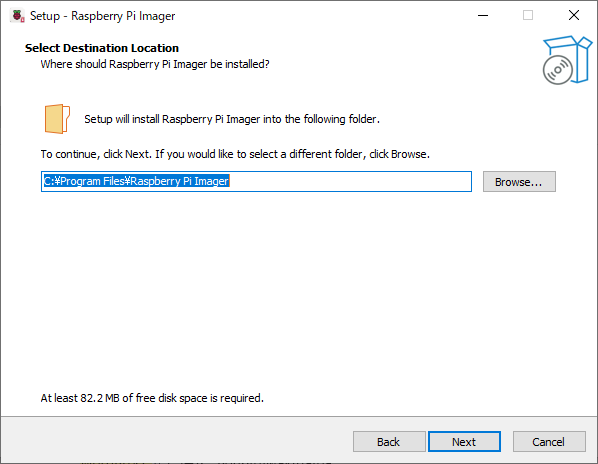
Task: Click the Setup - Raspberry Pi Imager title text
Action: 103,16
